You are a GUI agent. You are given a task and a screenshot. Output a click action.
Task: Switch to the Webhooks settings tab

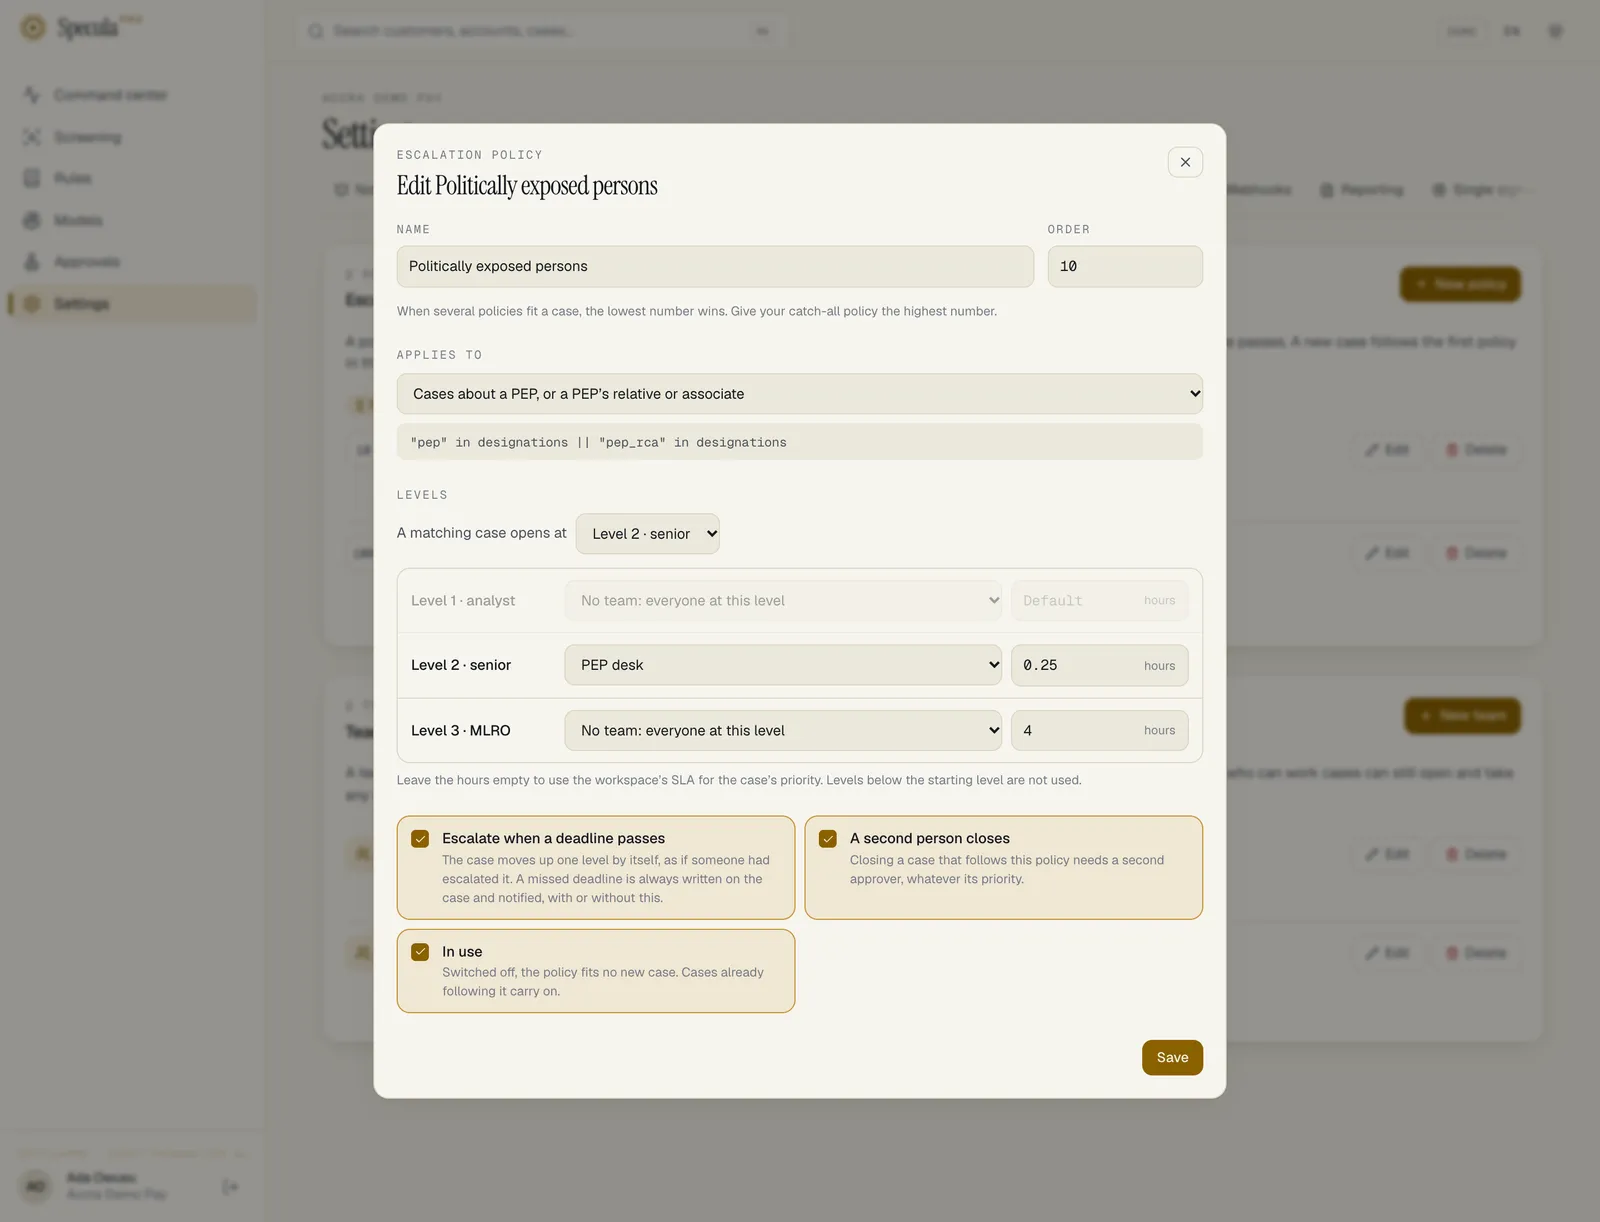(x=1258, y=190)
